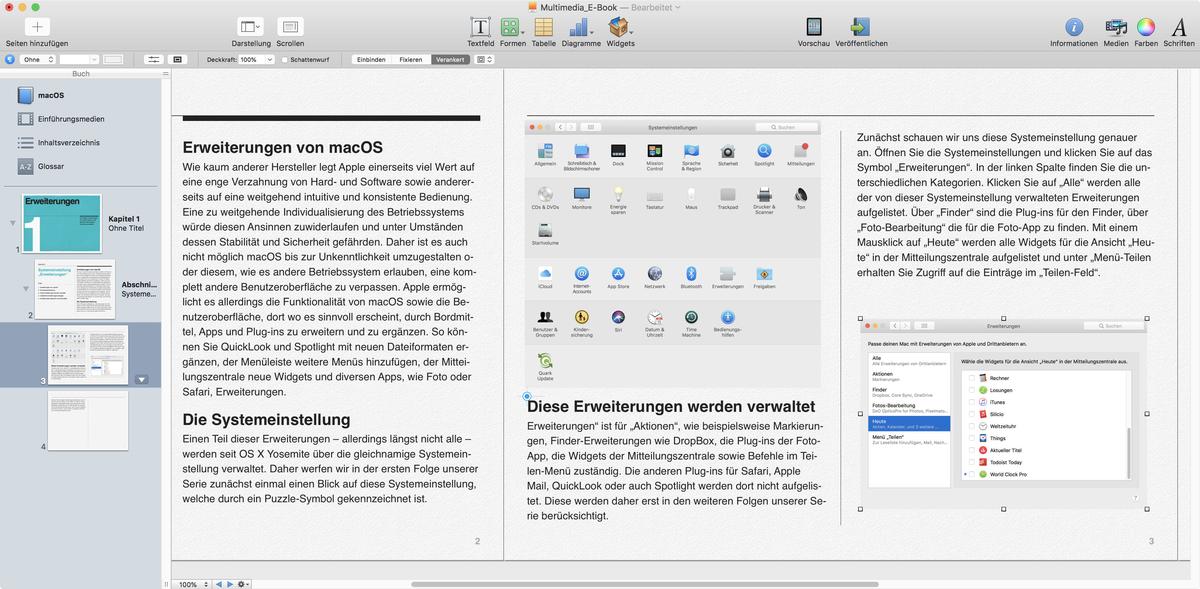The image size is (1200, 589).
Task: Click the sidebar resize handle at bottom
Action: (x=166, y=583)
